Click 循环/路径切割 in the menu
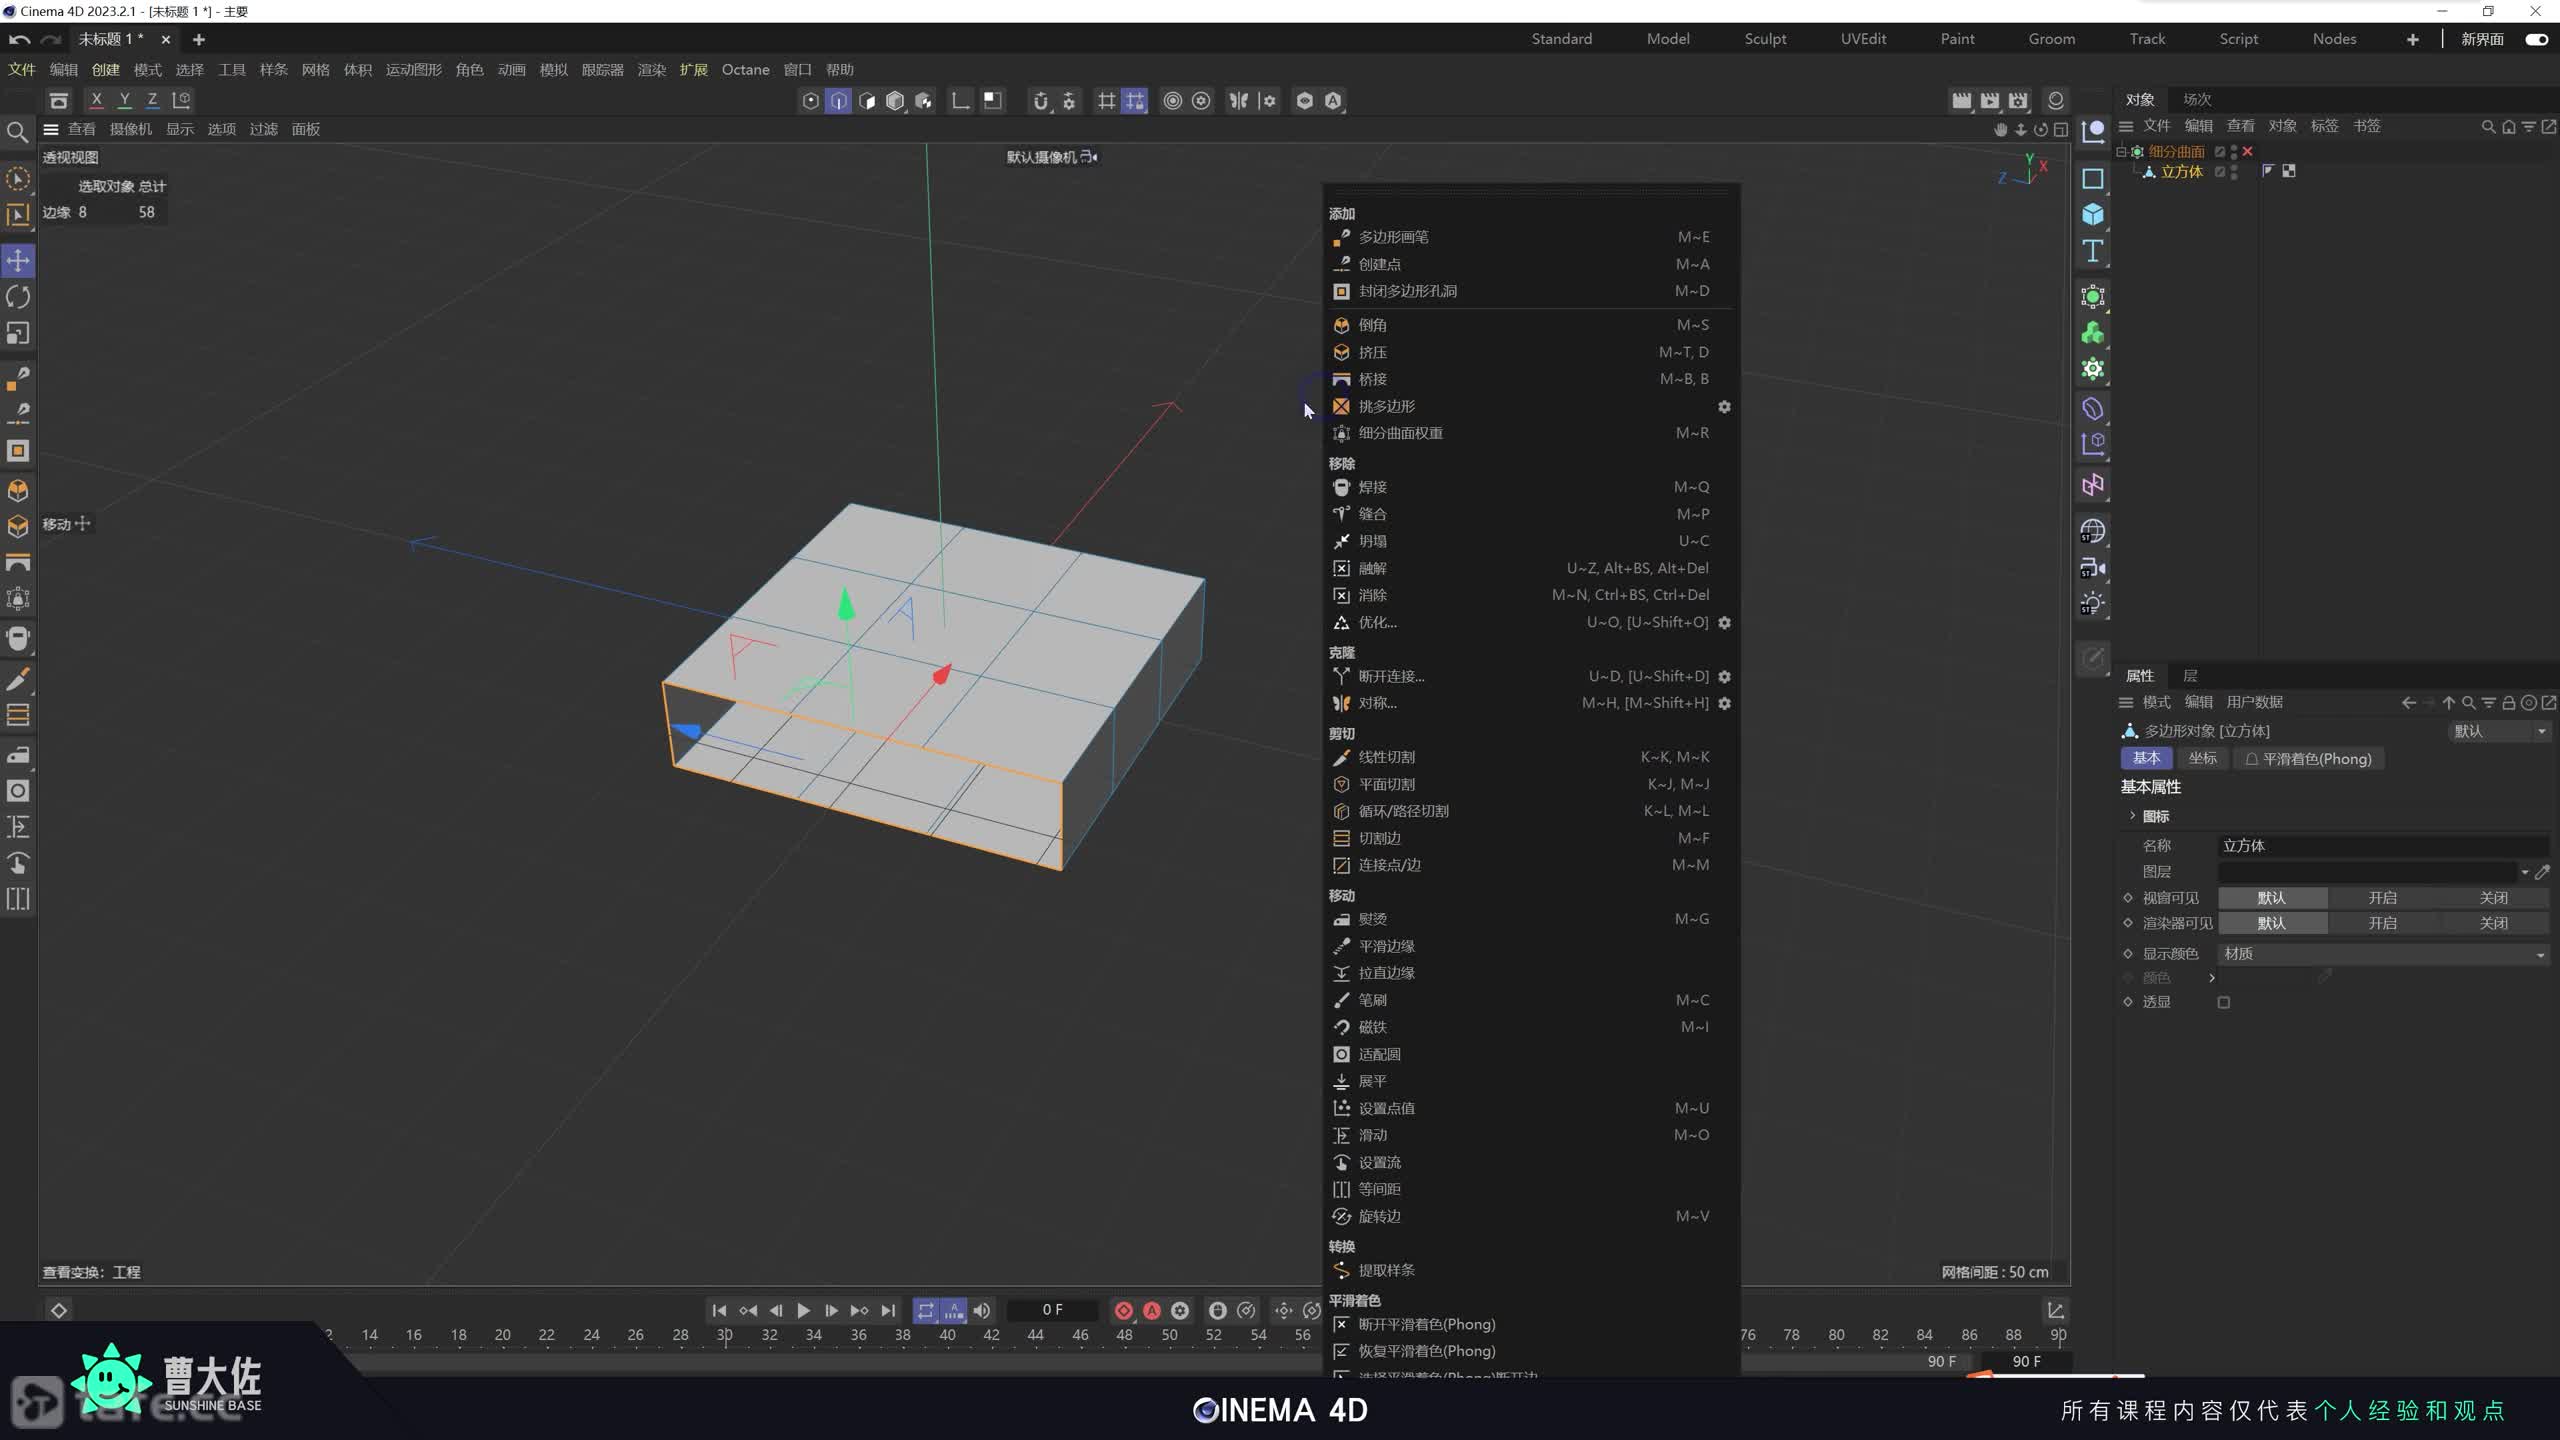The height and width of the screenshot is (1440, 2560). click(1403, 811)
